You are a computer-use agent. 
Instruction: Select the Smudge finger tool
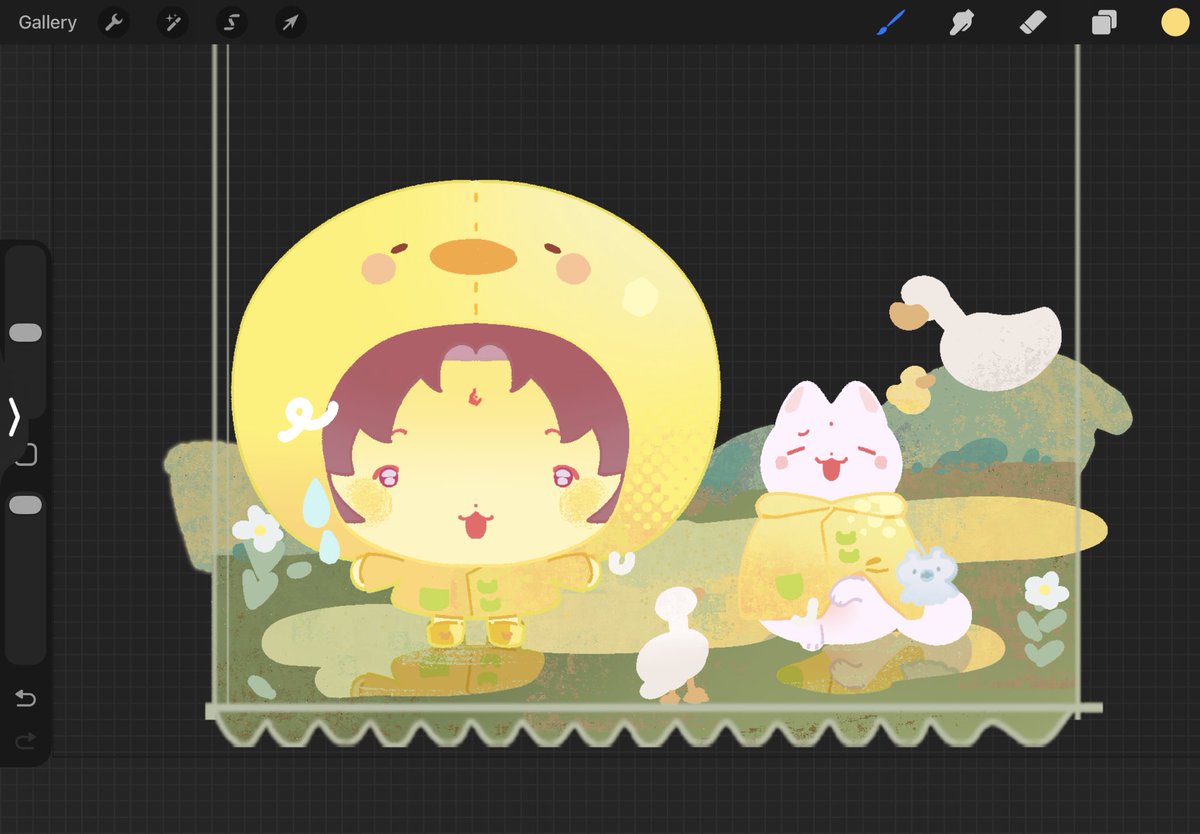click(x=962, y=22)
